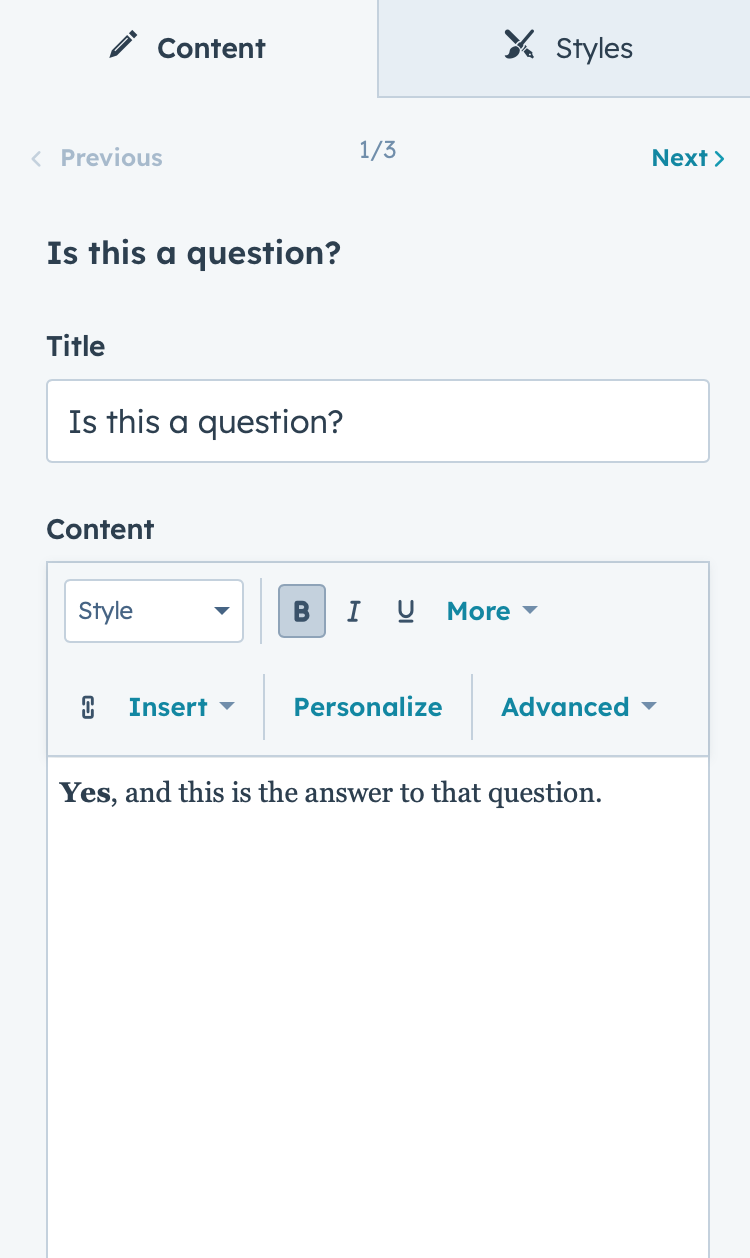Click the Personalize button

point(368,707)
